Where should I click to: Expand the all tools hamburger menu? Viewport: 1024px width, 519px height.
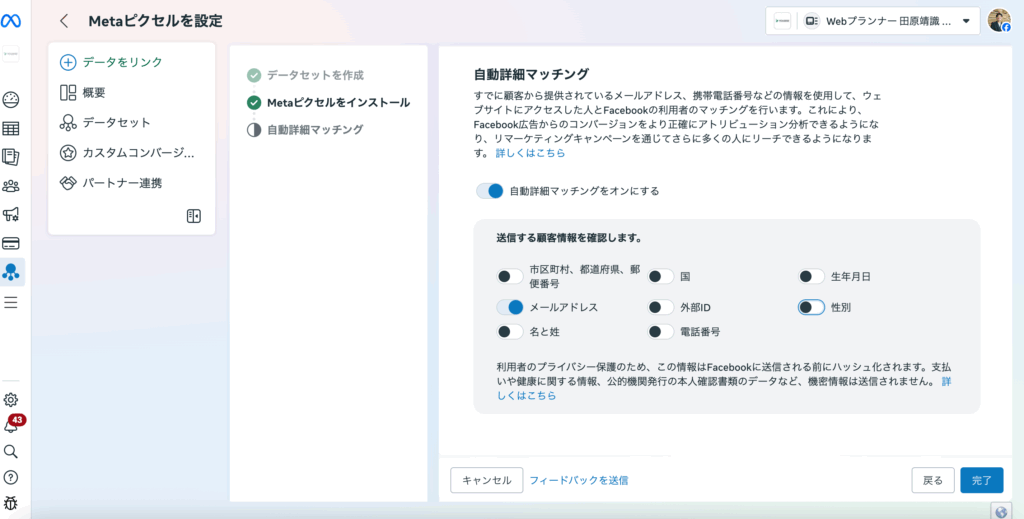click(x=11, y=302)
